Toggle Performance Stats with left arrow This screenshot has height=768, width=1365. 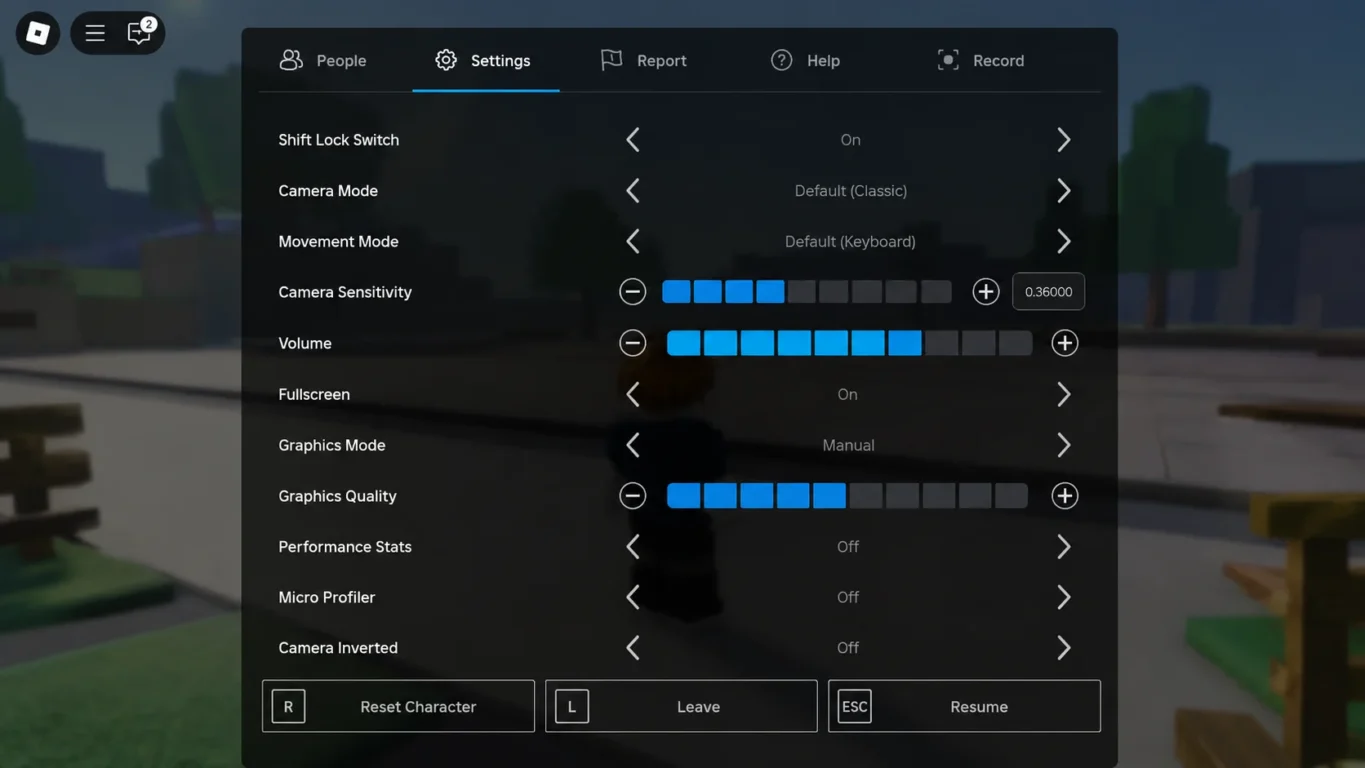pyautogui.click(x=633, y=547)
